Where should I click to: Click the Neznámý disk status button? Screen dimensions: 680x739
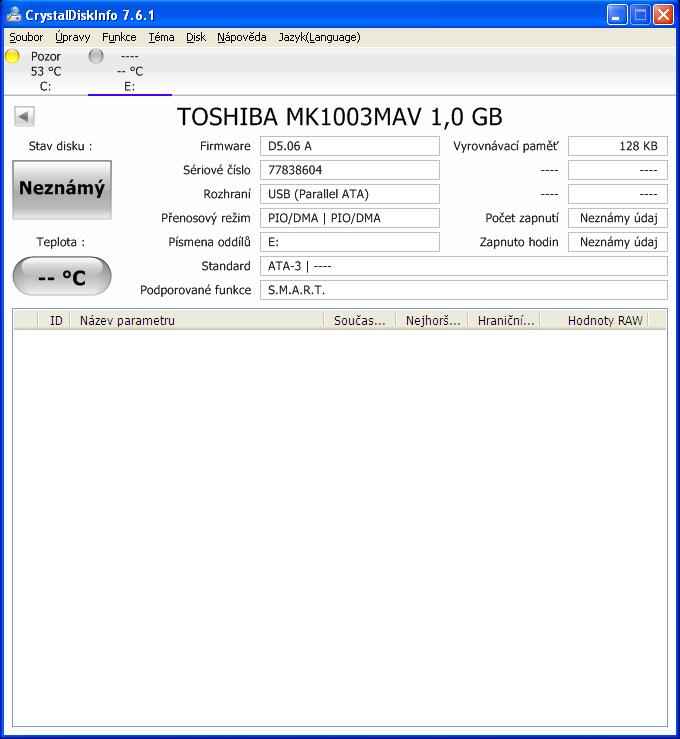(62, 189)
